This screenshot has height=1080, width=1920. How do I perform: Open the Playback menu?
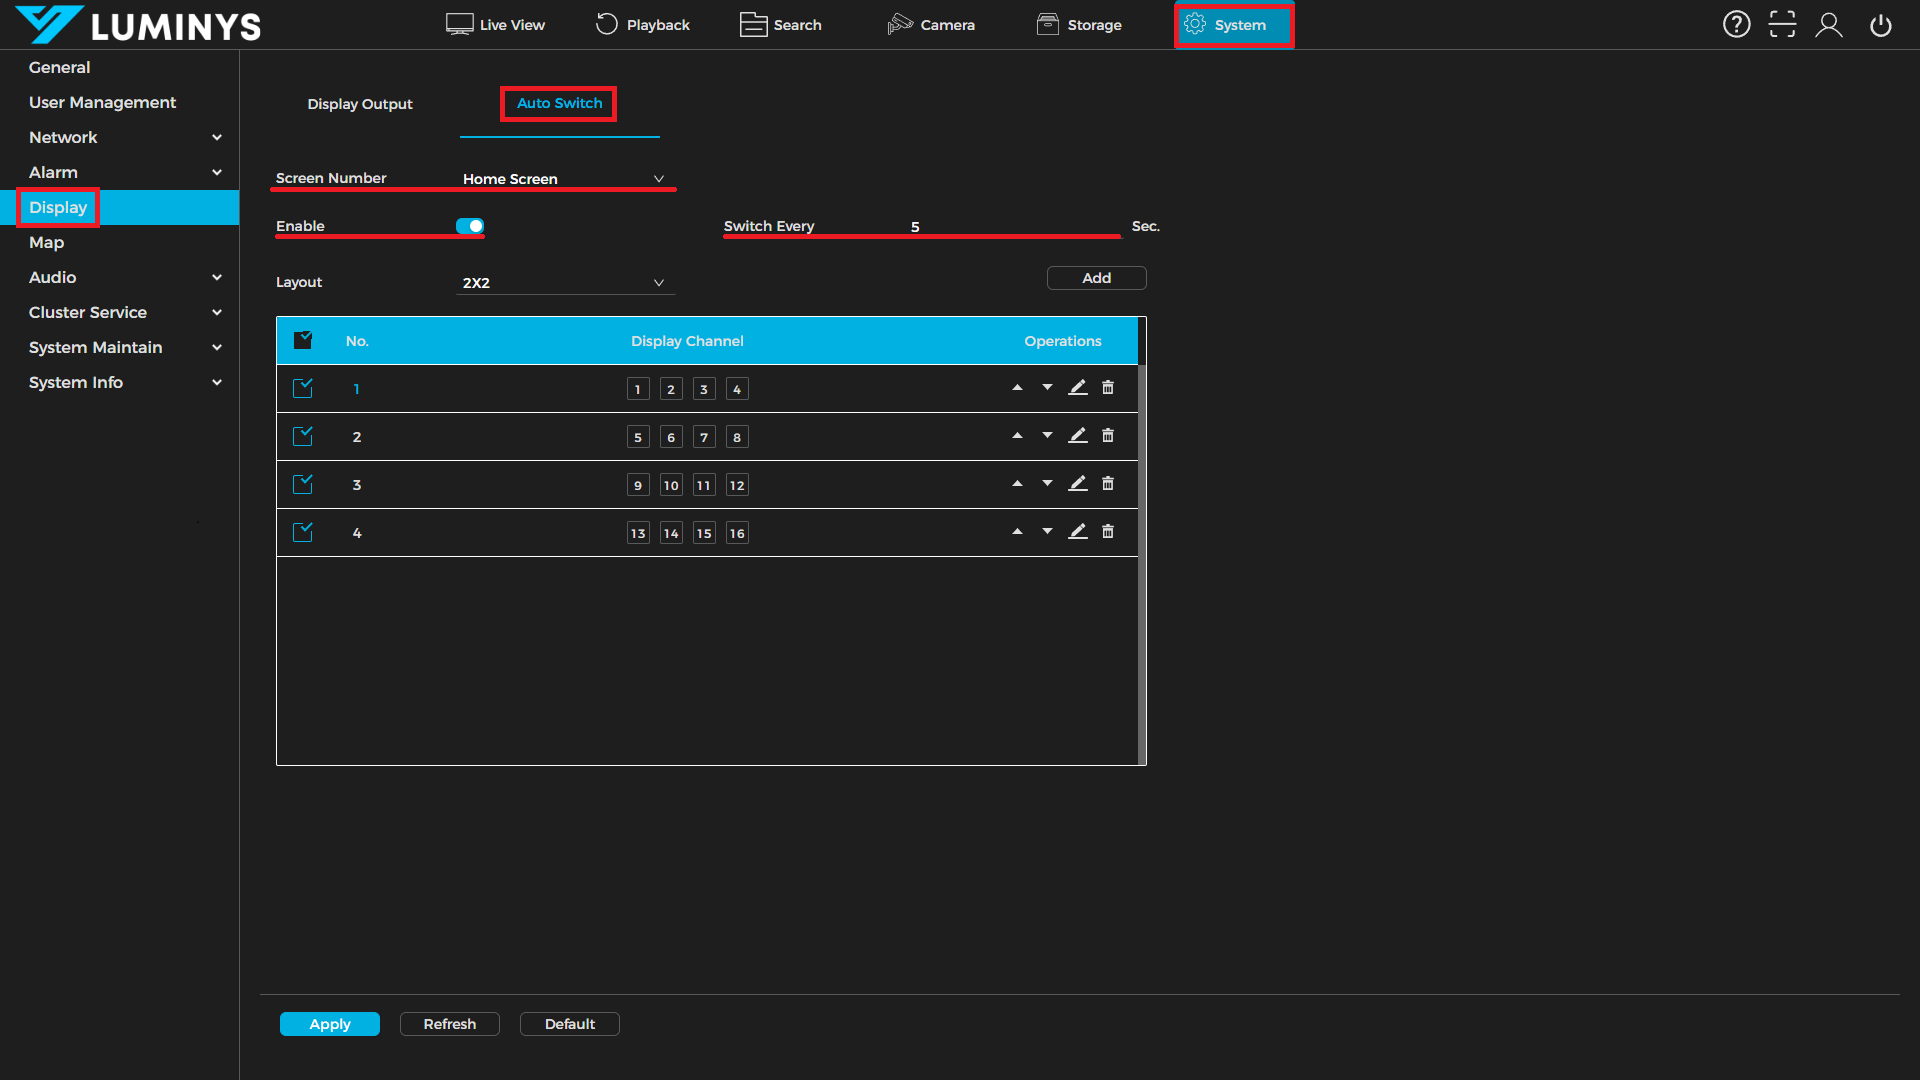(643, 24)
